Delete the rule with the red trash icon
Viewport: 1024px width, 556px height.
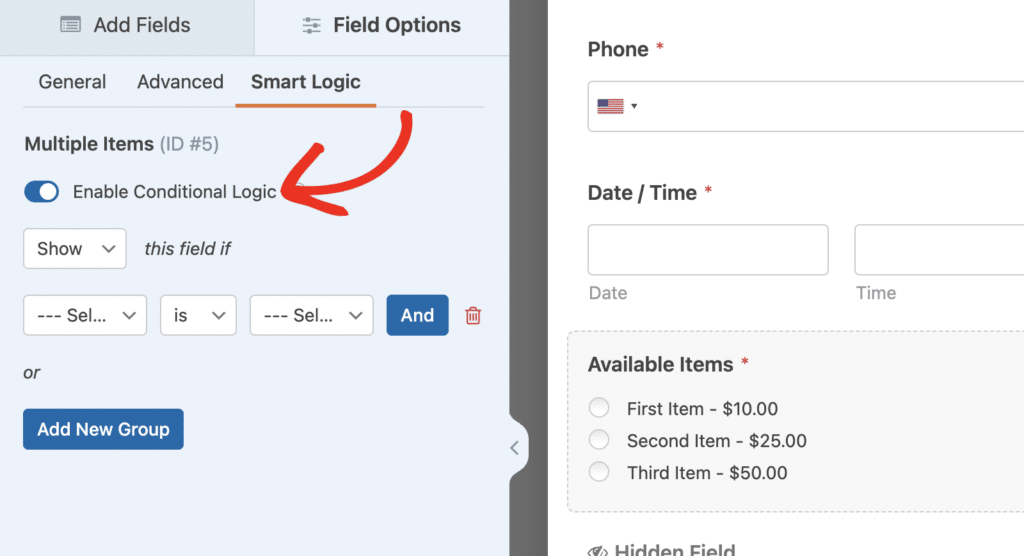coord(473,316)
